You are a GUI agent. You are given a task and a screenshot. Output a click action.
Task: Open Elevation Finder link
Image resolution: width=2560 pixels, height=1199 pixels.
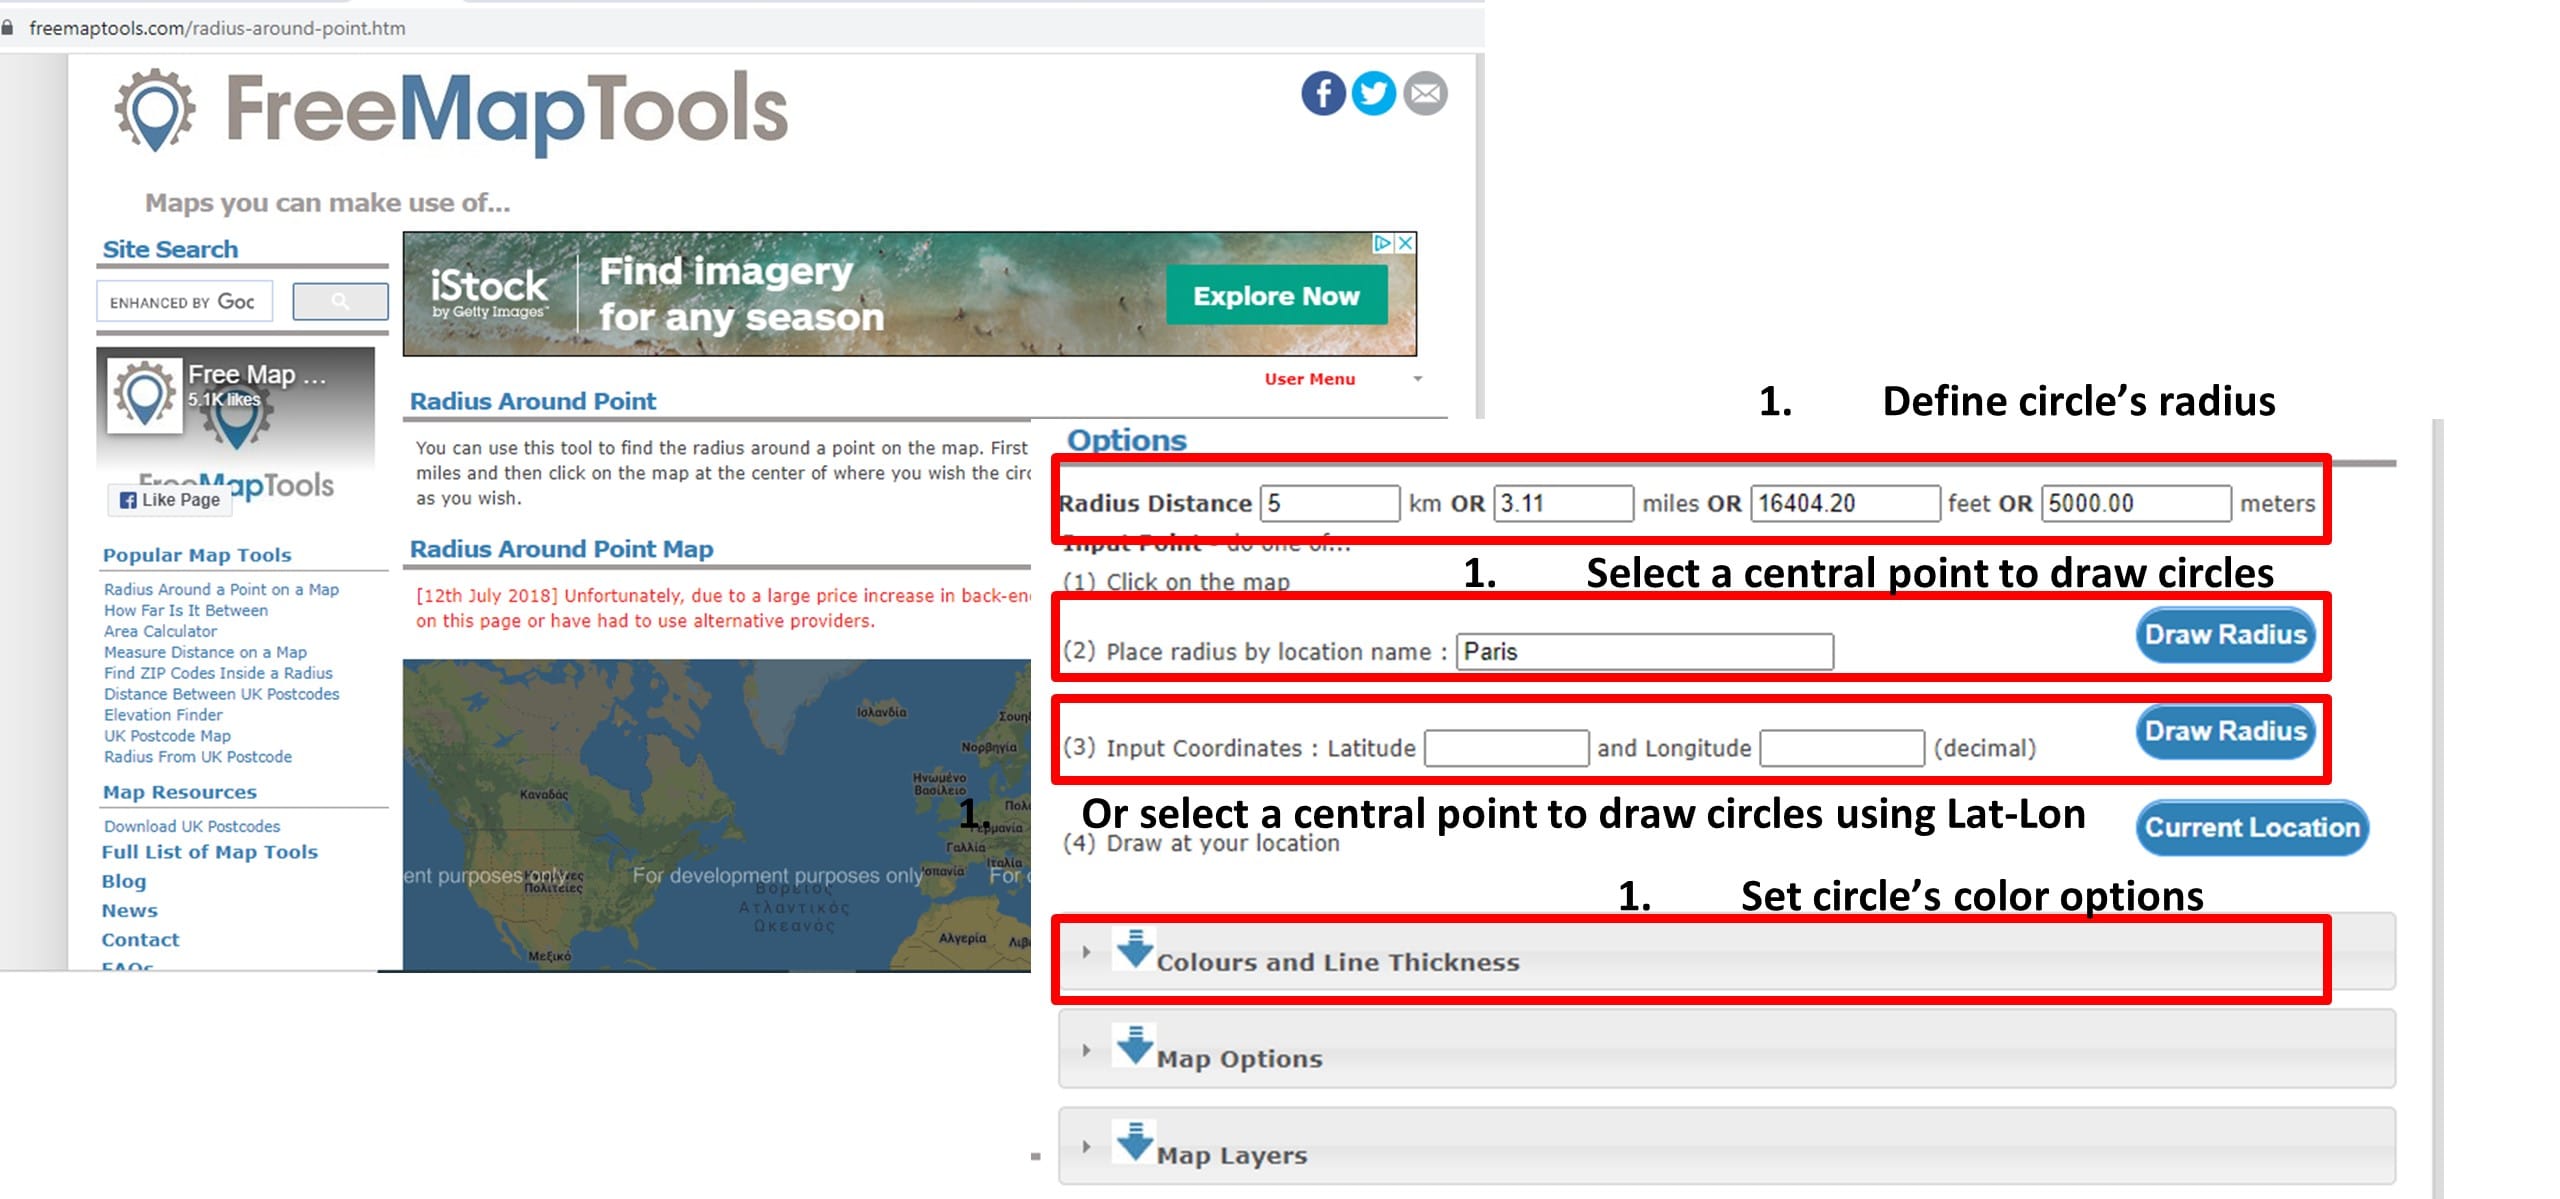tap(163, 715)
